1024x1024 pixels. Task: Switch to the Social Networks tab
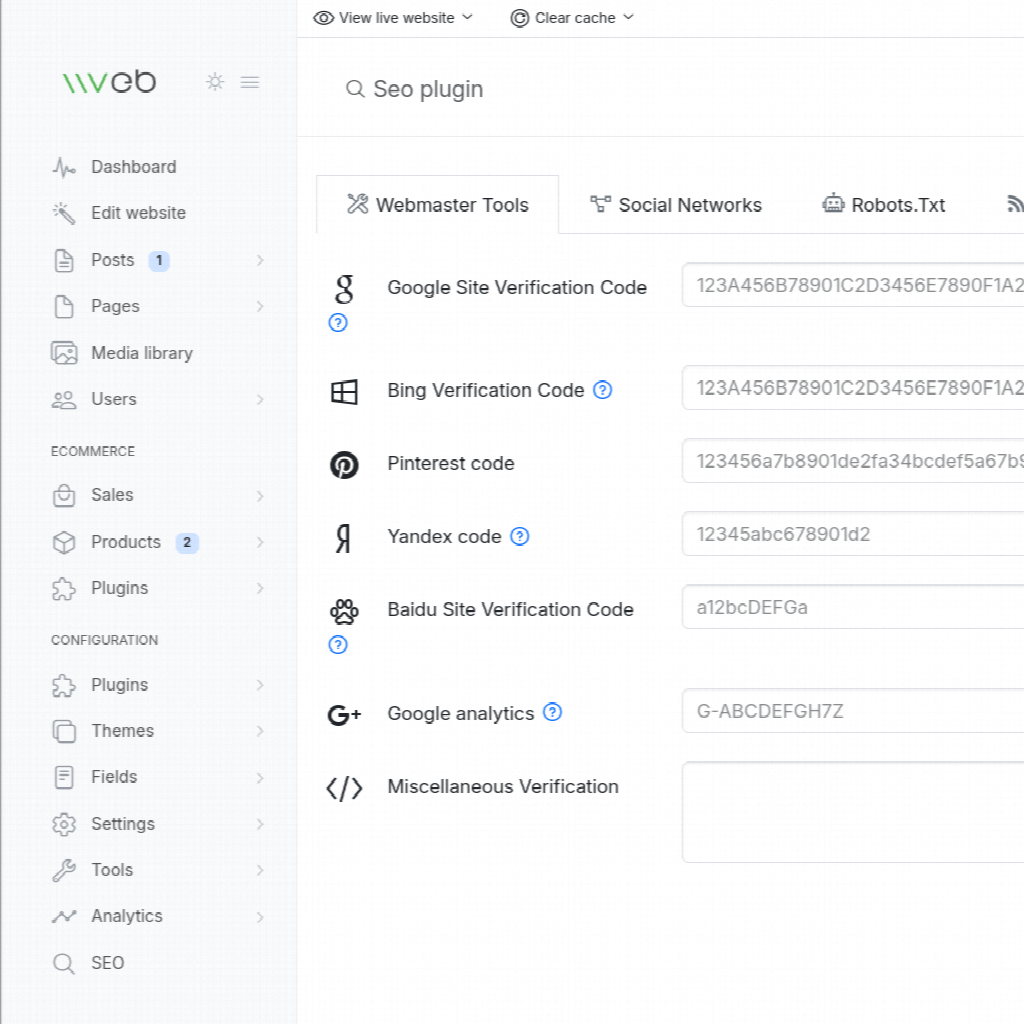[676, 205]
